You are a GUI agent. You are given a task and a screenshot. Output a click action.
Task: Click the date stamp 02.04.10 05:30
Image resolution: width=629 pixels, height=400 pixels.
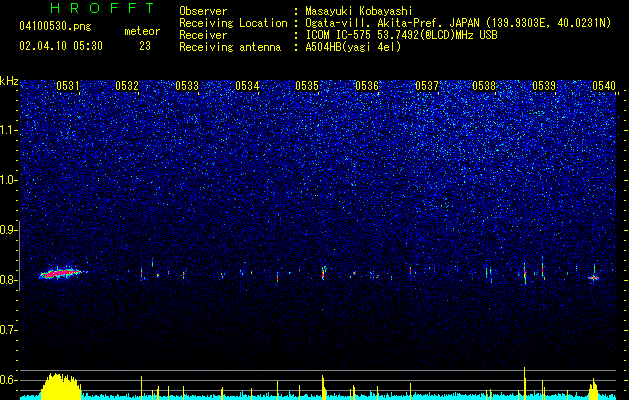tap(61, 46)
